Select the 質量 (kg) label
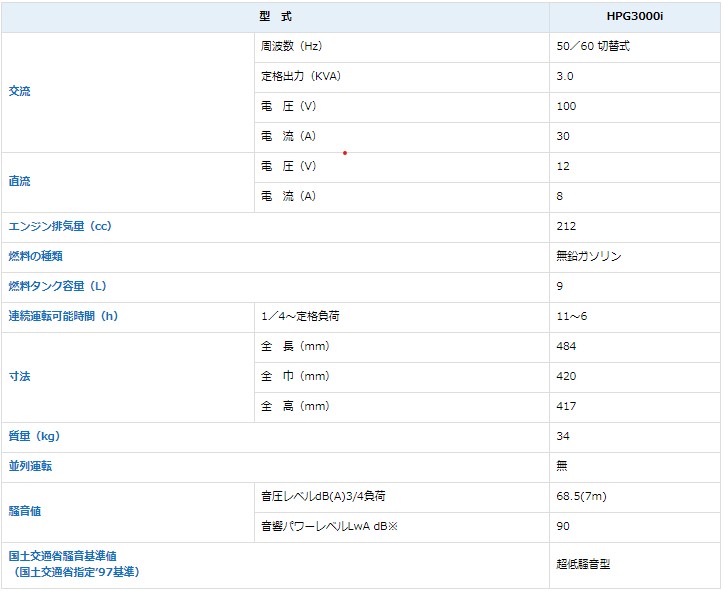The height and width of the screenshot is (591, 723). tap(34, 436)
